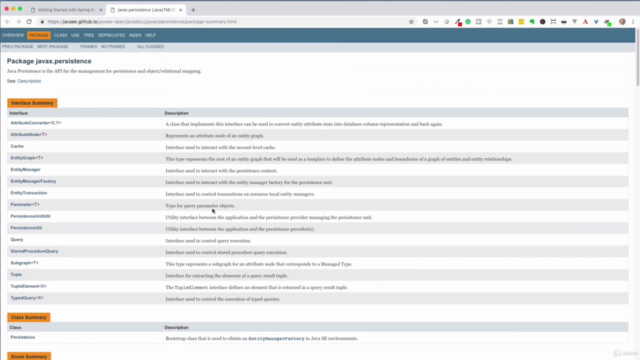640x360 pixels.
Task: Close the javax.persistence tab
Action: pos(180,10)
